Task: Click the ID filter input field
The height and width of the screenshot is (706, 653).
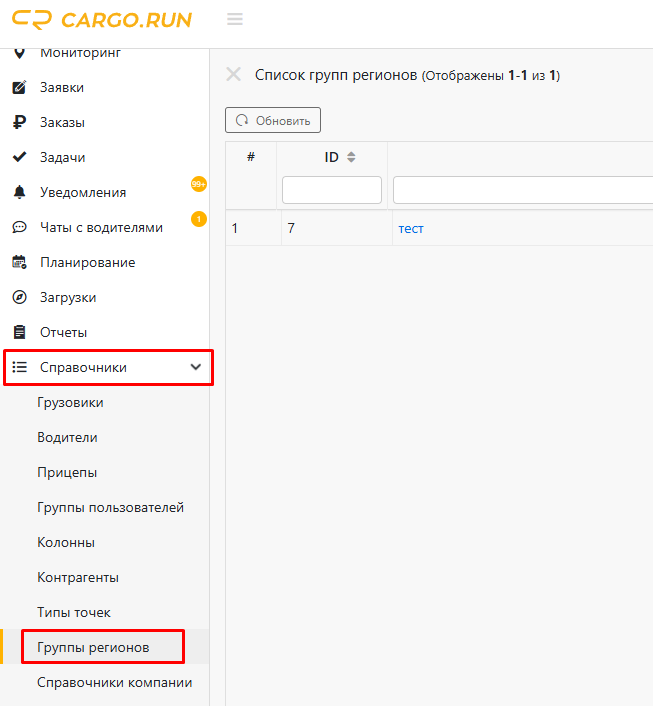Action: pyautogui.click(x=332, y=190)
